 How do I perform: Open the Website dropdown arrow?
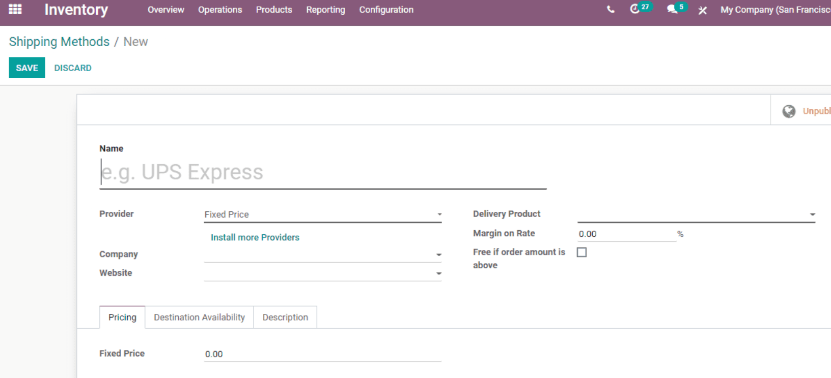[439, 274]
